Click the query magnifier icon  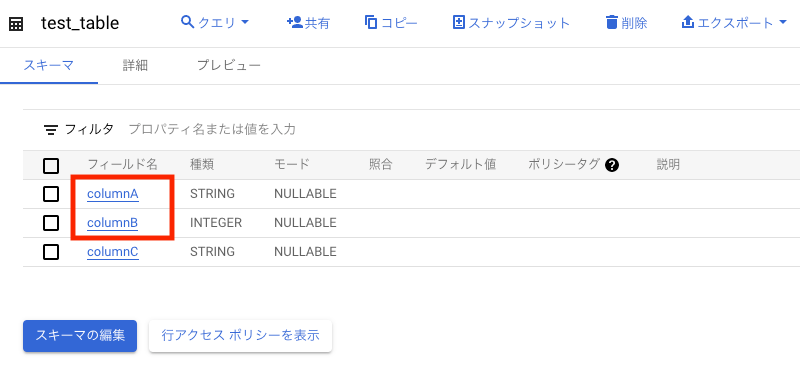(x=188, y=21)
